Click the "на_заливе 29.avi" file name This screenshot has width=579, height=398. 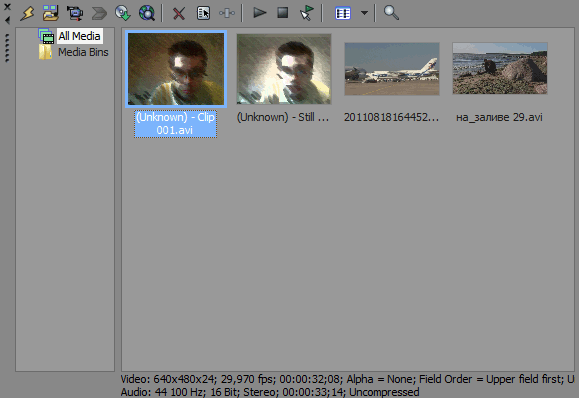click(x=499, y=117)
